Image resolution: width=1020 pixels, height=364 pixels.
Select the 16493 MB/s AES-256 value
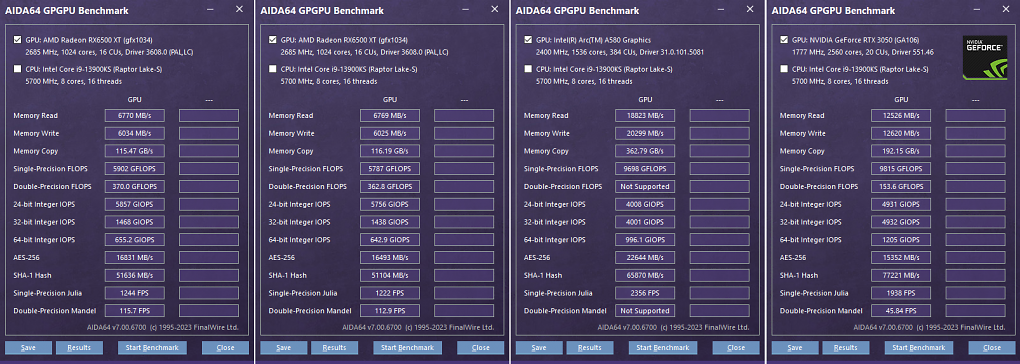(x=390, y=257)
